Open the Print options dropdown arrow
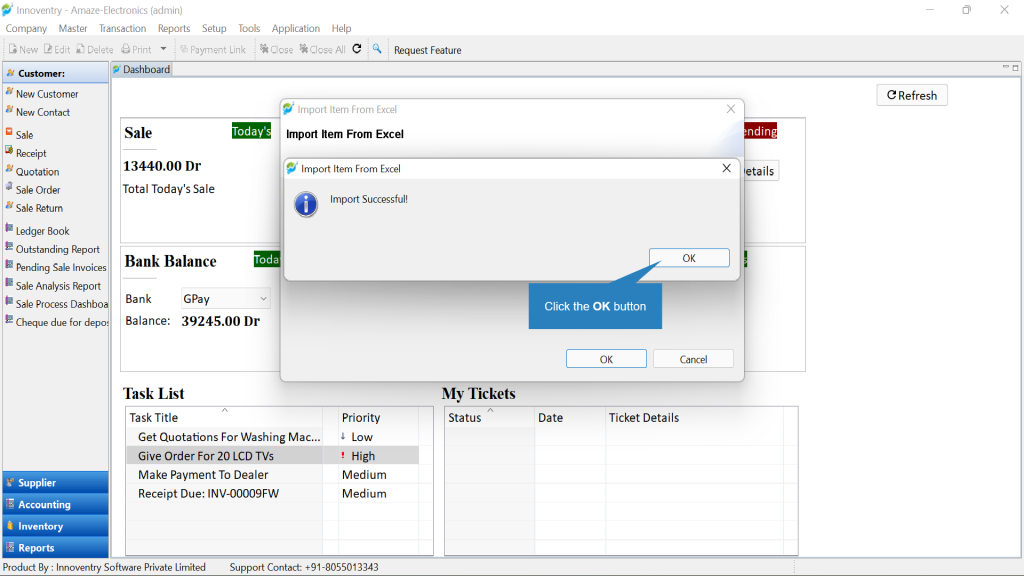1024x576 pixels. tap(163, 49)
